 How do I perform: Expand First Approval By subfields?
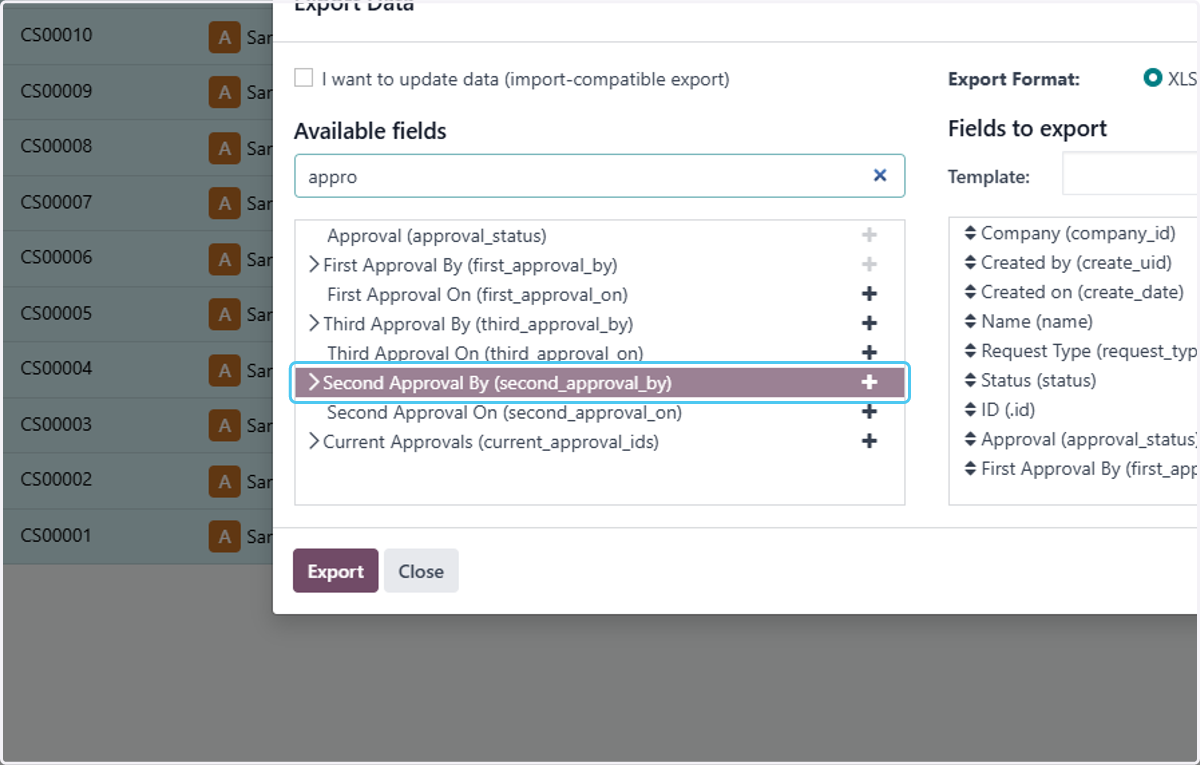click(x=314, y=265)
